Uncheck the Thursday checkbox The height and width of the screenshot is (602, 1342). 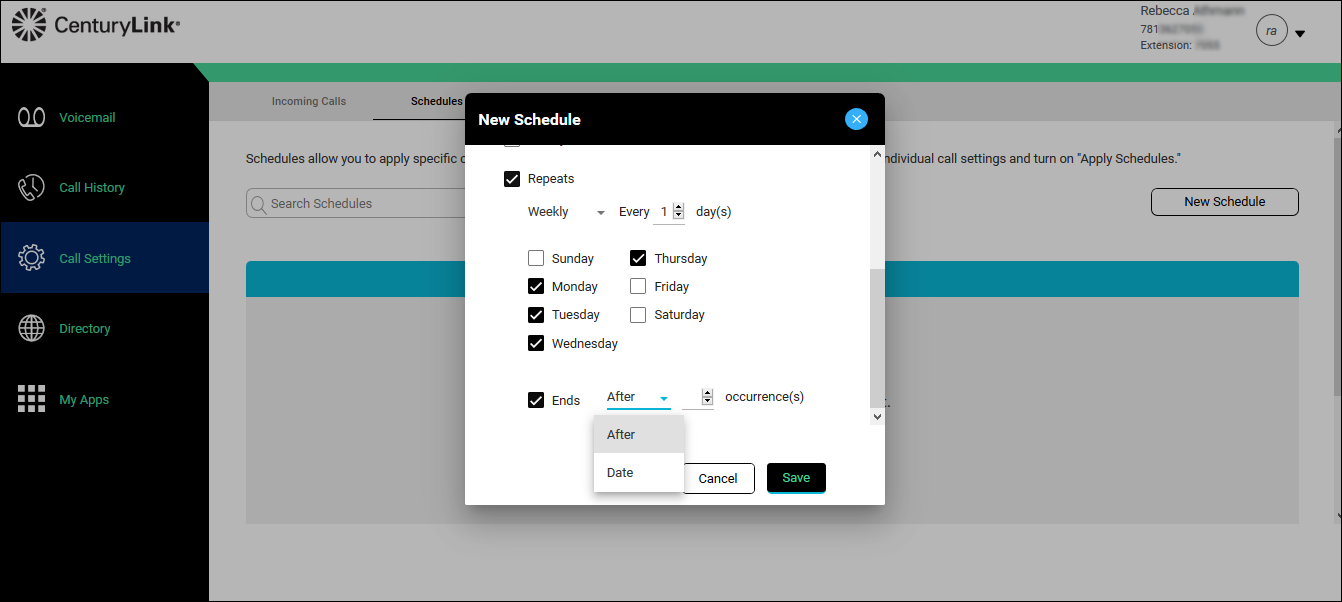(638, 258)
